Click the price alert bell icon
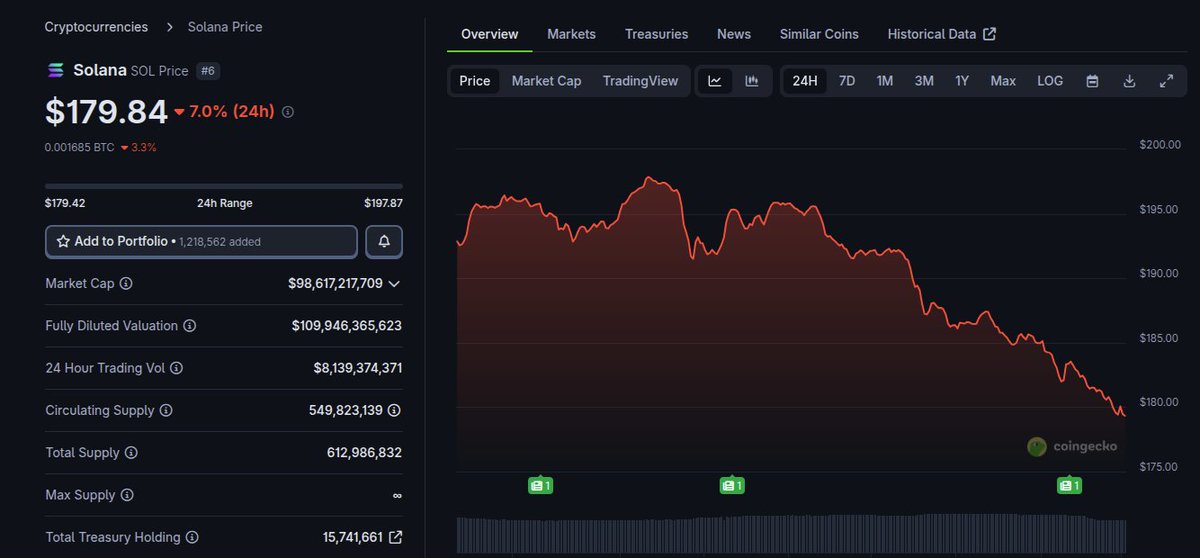Viewport: 1200px width, 558px height. click(x=384, y=242)
